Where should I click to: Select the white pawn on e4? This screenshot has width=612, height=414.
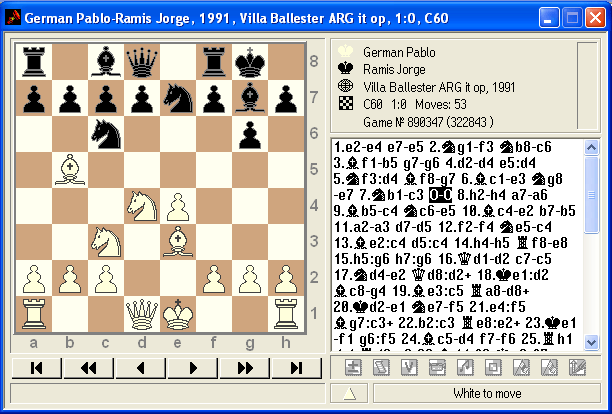[x=178, y=206]
